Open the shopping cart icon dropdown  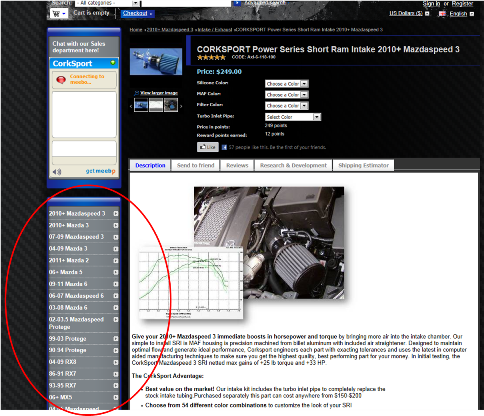pyautogui.click(x=59, y=14)
